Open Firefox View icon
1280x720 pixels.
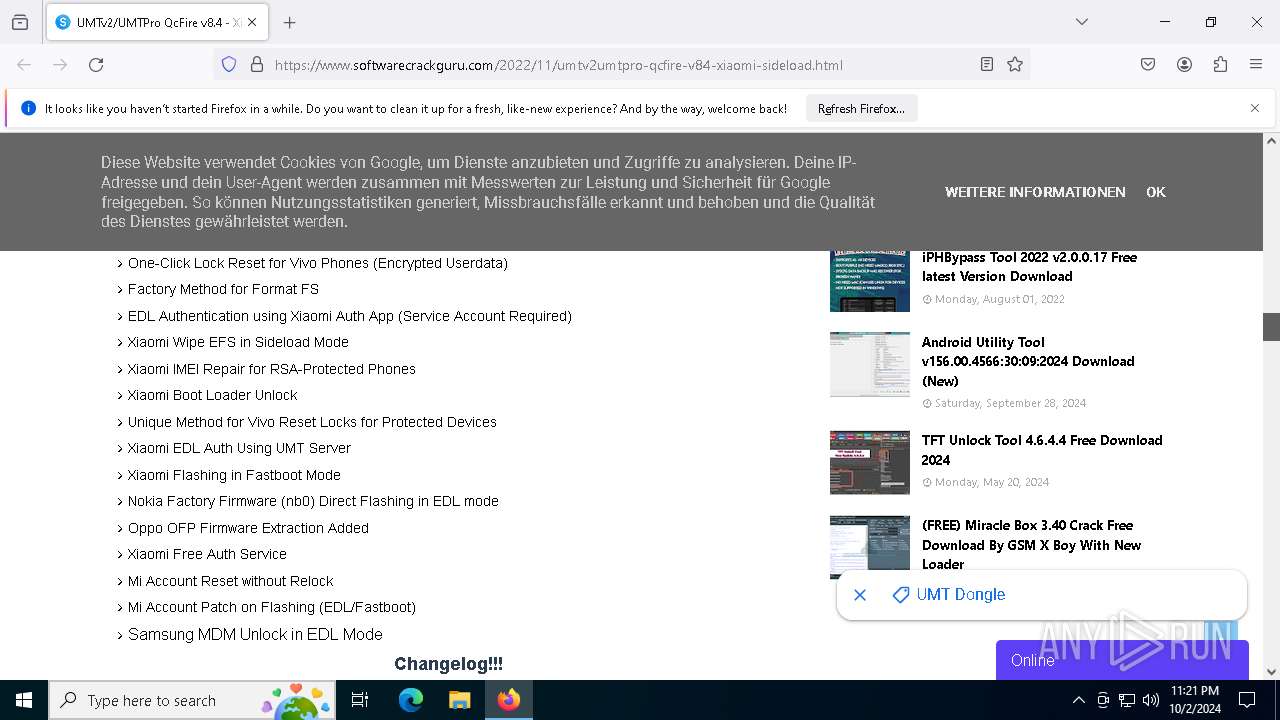point(20,22)
